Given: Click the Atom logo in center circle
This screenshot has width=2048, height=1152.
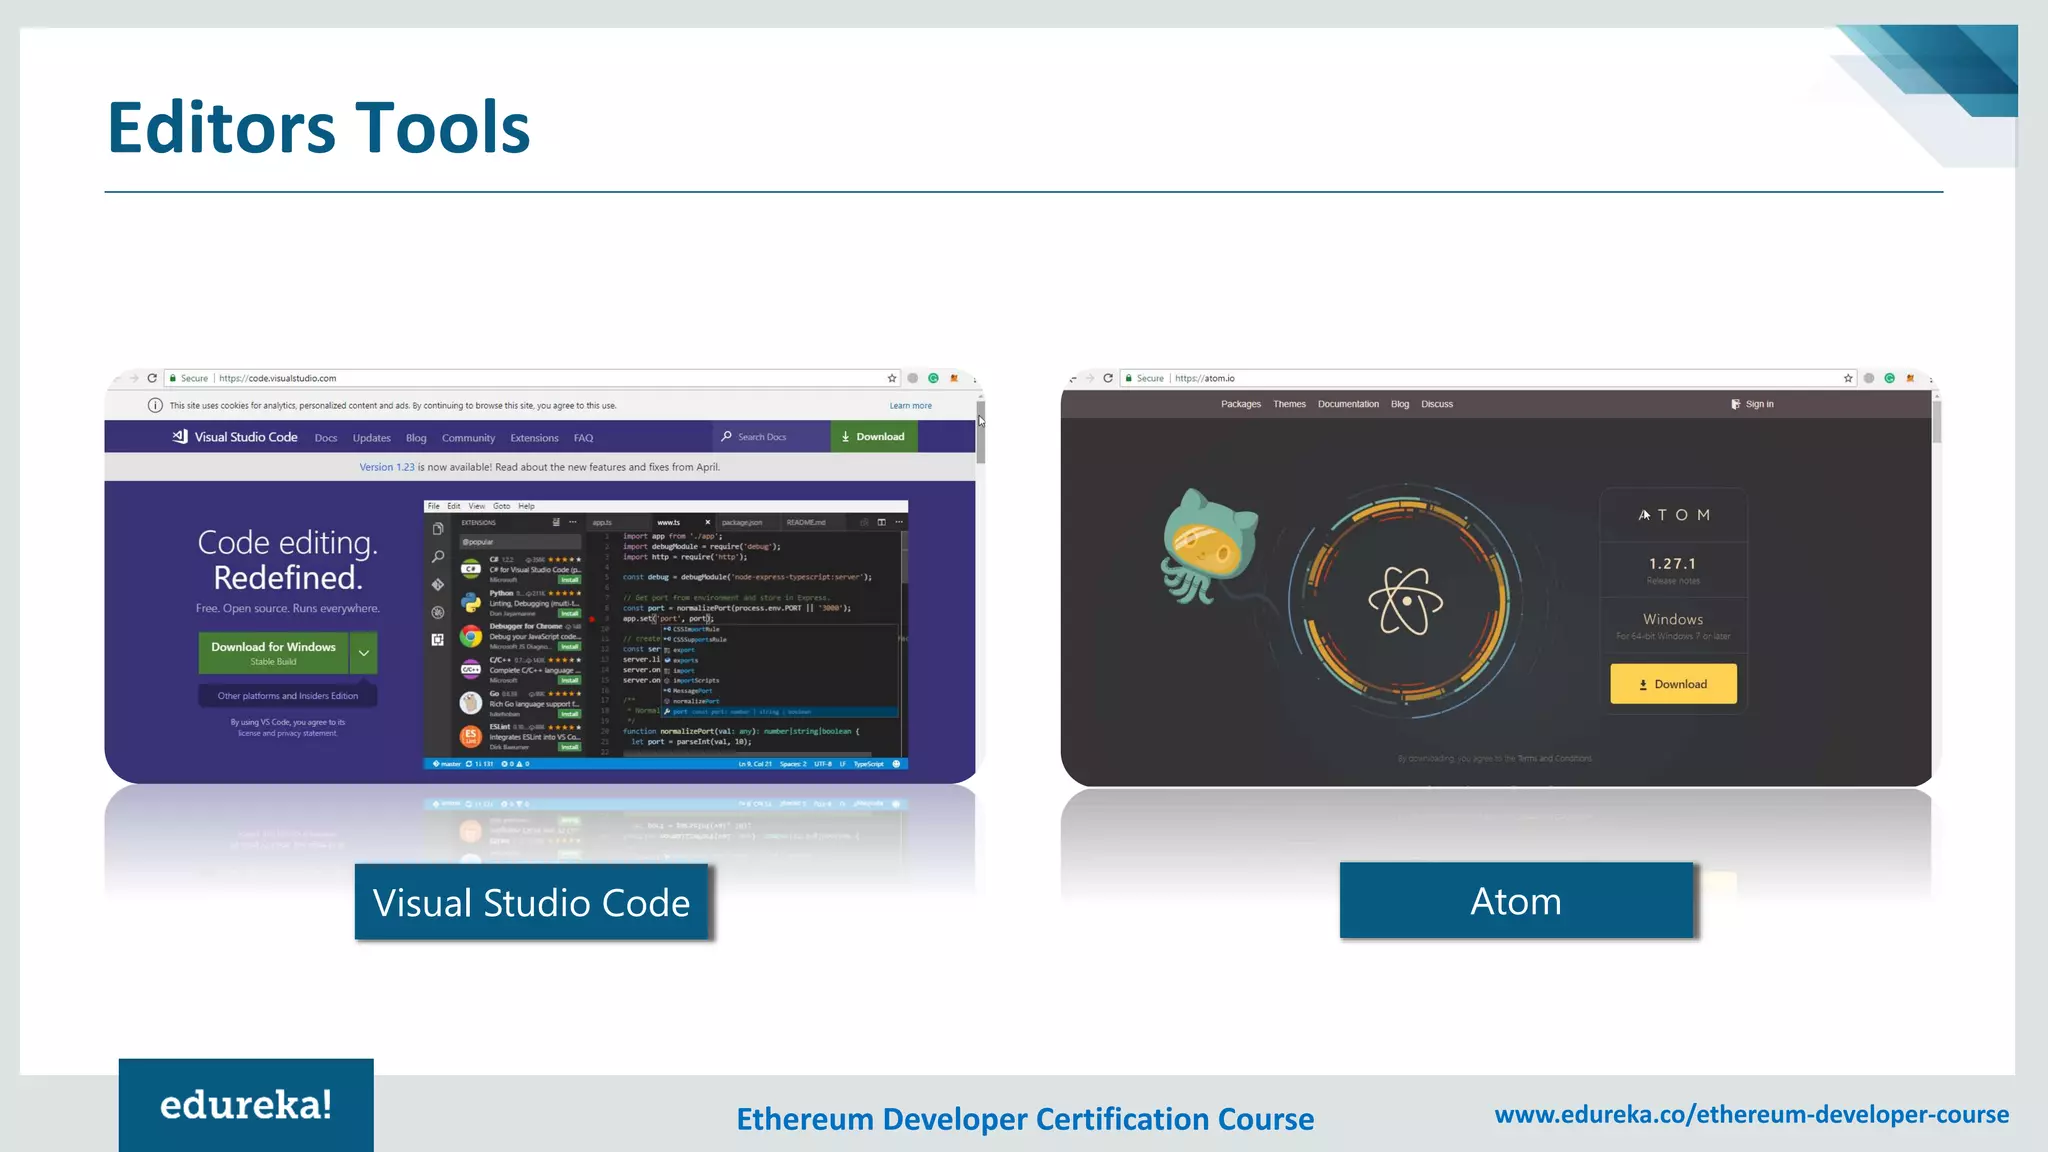Looking at the screenshot, I should tap(1405, 600).
